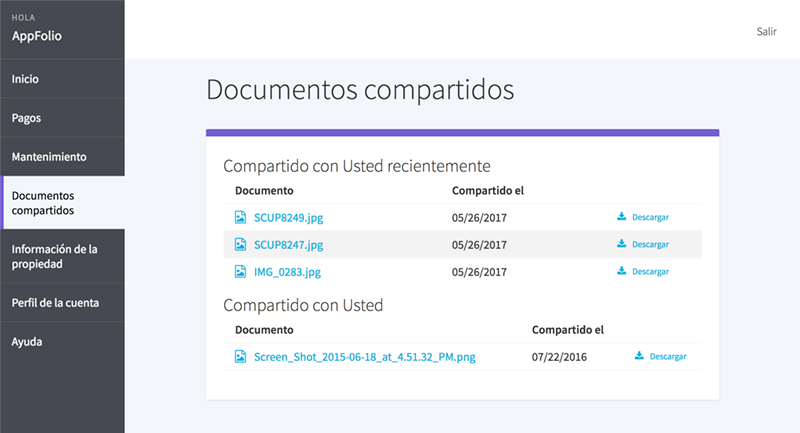
Task: Click the image file icon beside SCUP8247.jpg
Action: point(240,244)
